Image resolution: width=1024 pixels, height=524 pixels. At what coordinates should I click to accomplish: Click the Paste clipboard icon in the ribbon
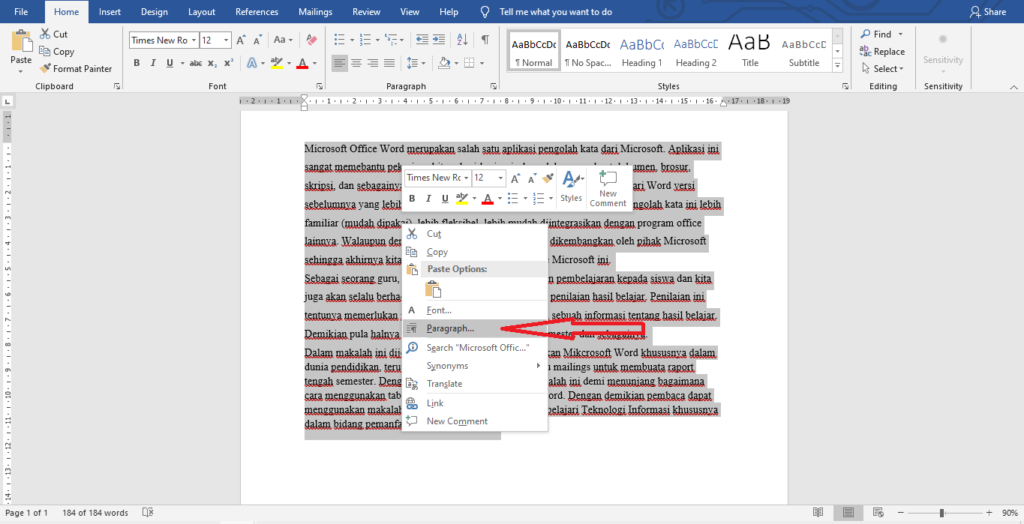(x=21, y=41)
